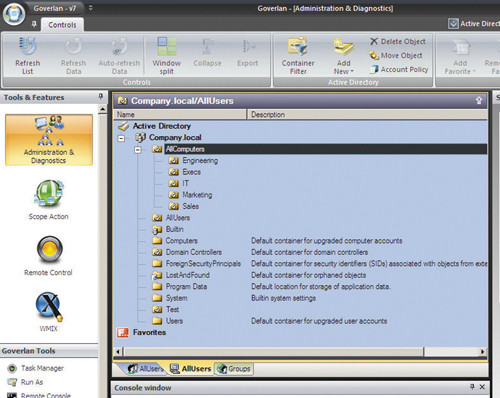Open the Add Favorite dropdown
Screen dimensions: 500x398
460,56
